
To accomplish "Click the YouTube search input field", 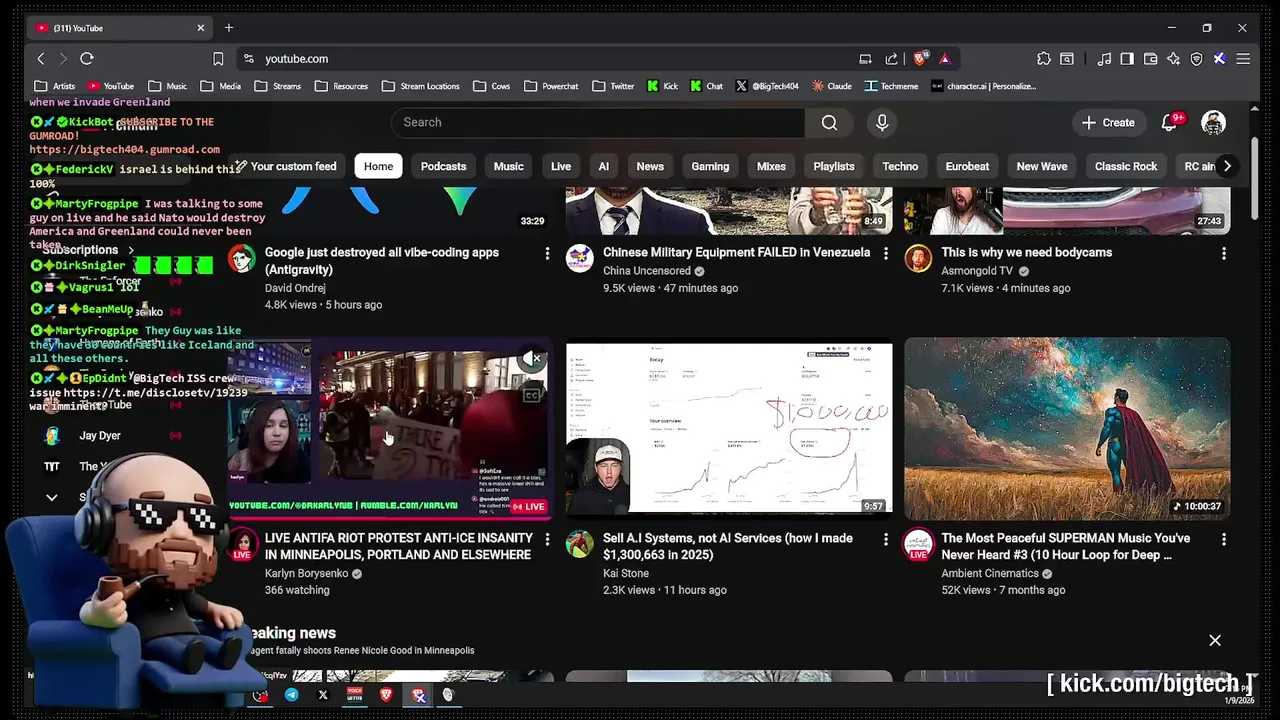I will (598, 122).
